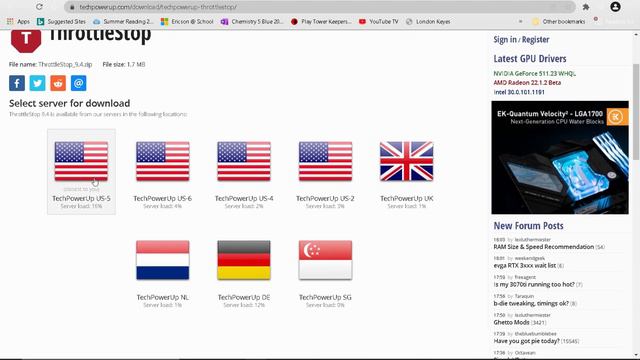
Task: Open the Intel 30.0.101.1191 driver link
Action: (519, 92)
